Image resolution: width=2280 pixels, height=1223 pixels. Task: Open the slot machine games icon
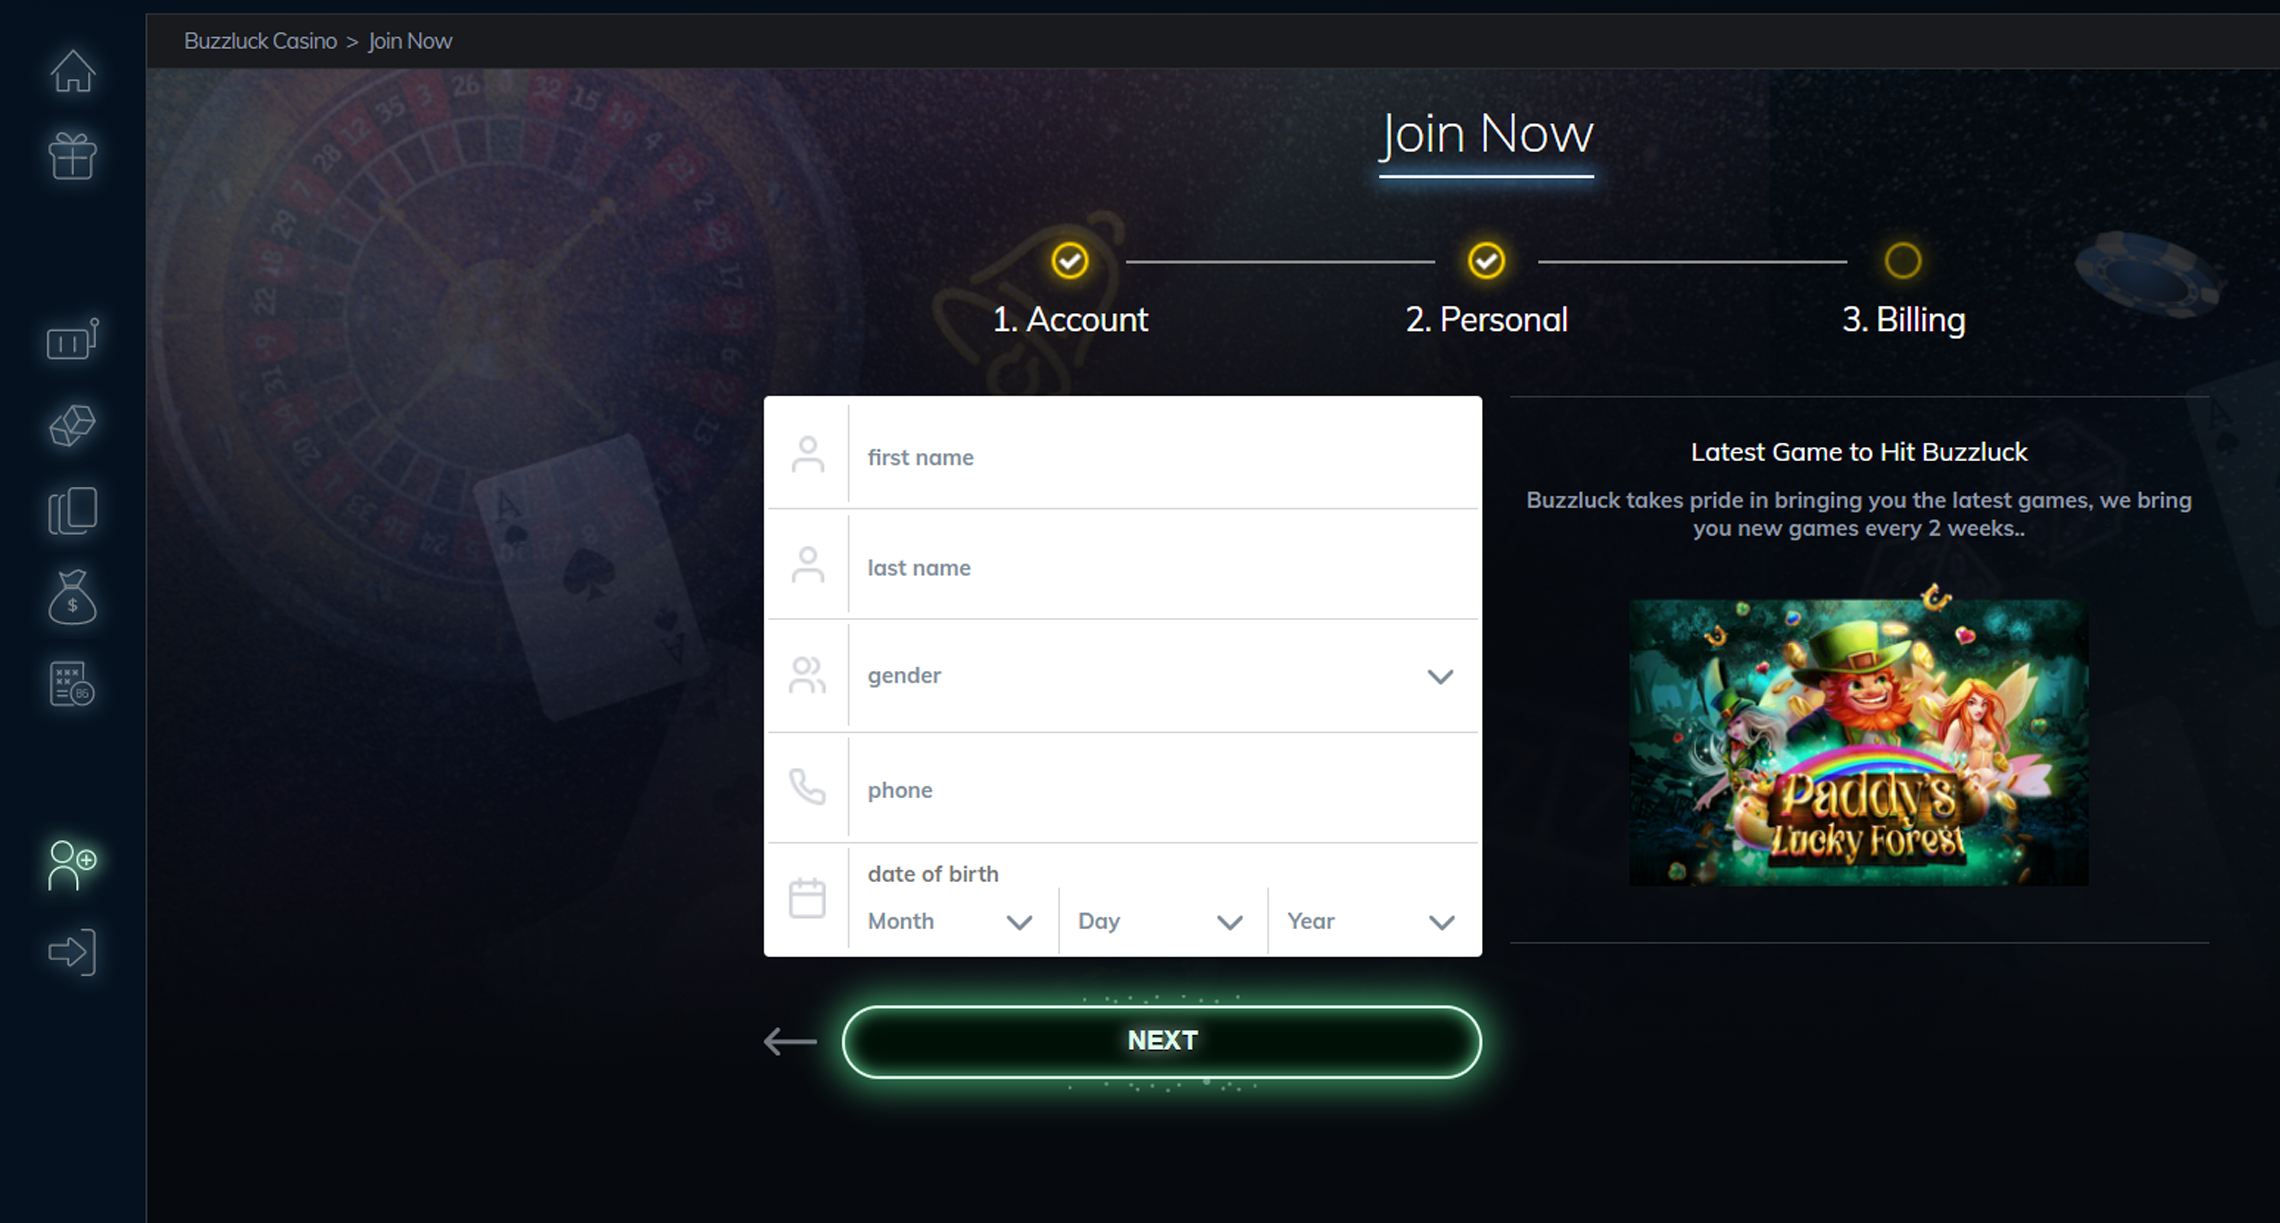tap(72, 339)
